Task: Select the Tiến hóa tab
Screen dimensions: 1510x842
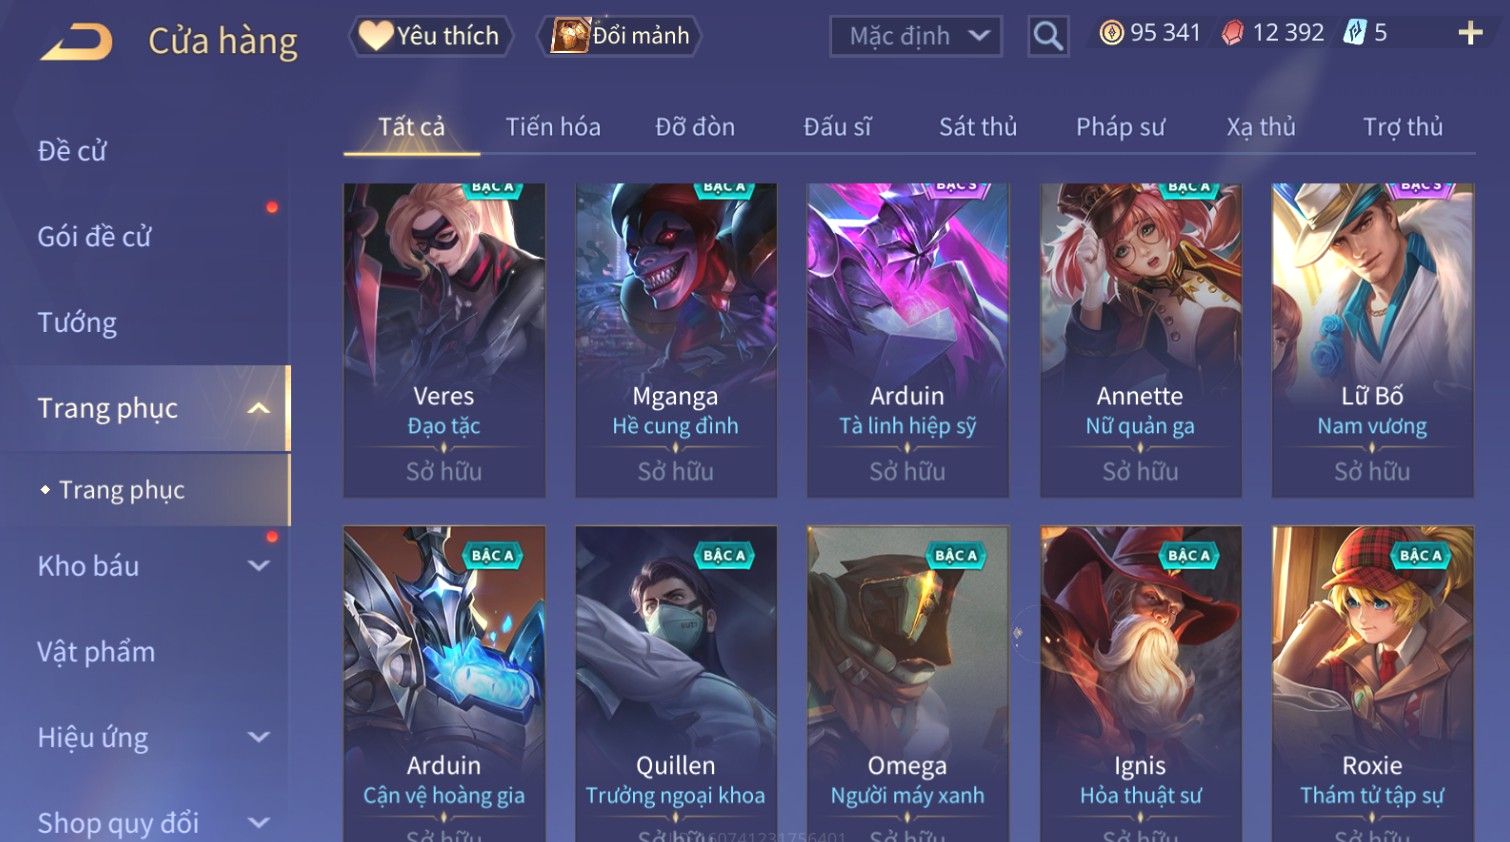Action: pyautogui.click(x=553, y=127)
